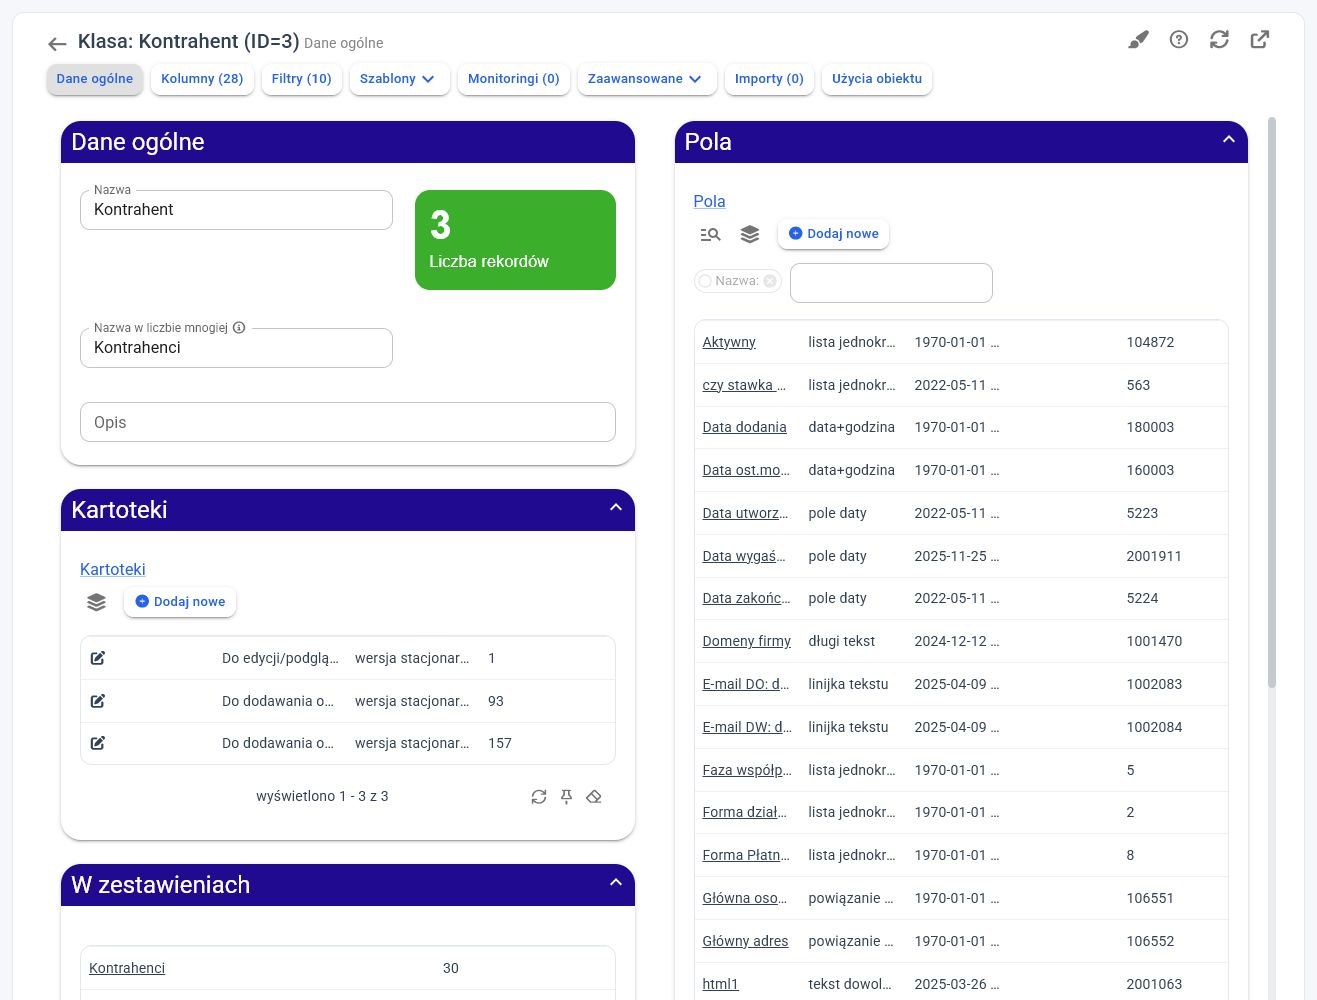Image resolution: width=1317 pixels, height=1000 pixels.
Task: Edit the Kartoteki row numbered 157
Action: coord(98,743)
